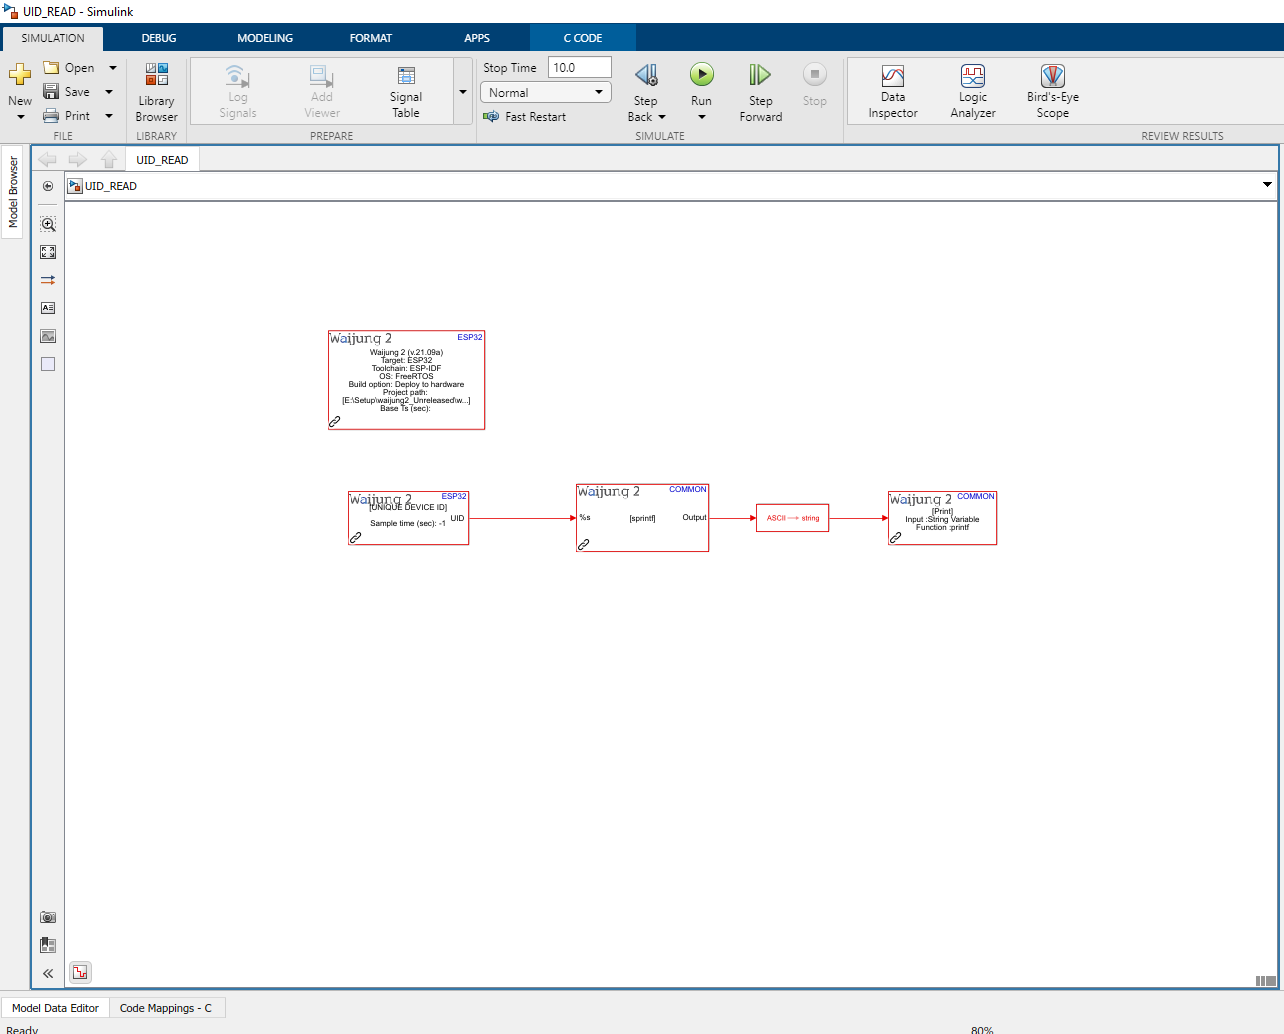Open the Normal simulation mode dropdown
The image size is (1284, 1034).
pos(546,92)
